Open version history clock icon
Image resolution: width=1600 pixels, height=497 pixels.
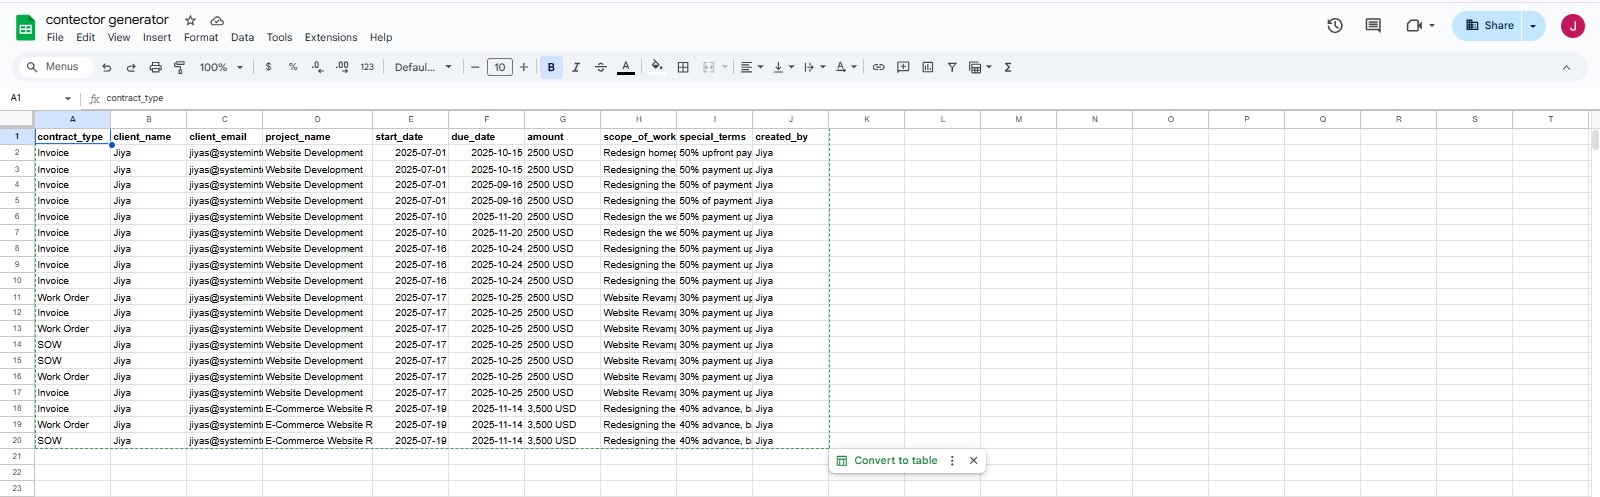click(1335, 26)
